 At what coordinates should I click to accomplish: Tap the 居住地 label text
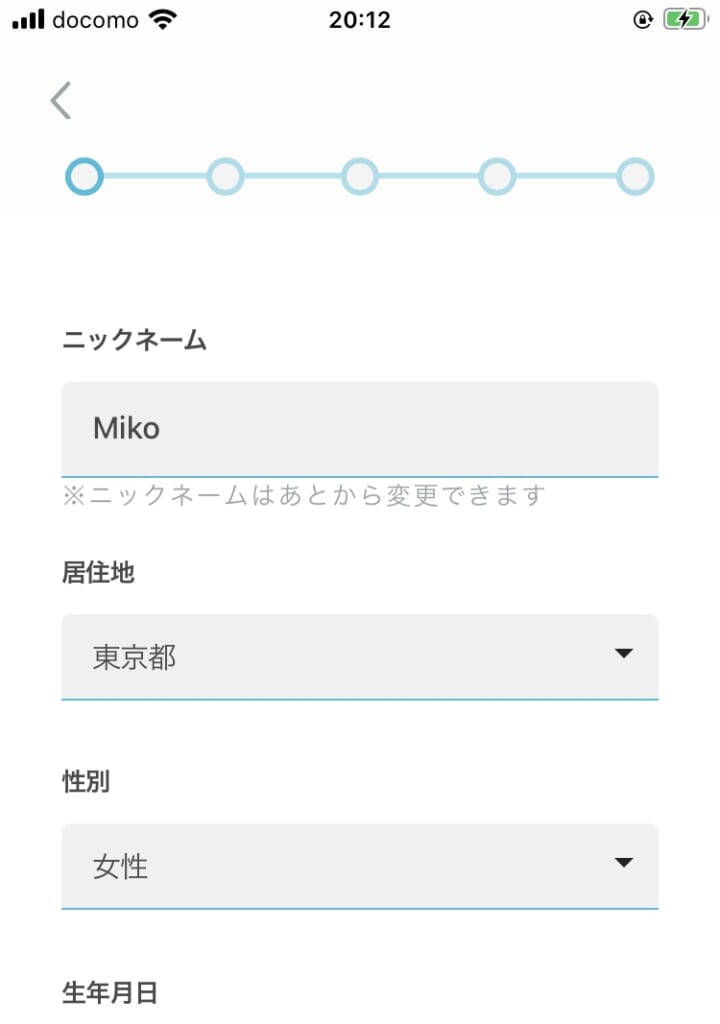click(98, 573)
